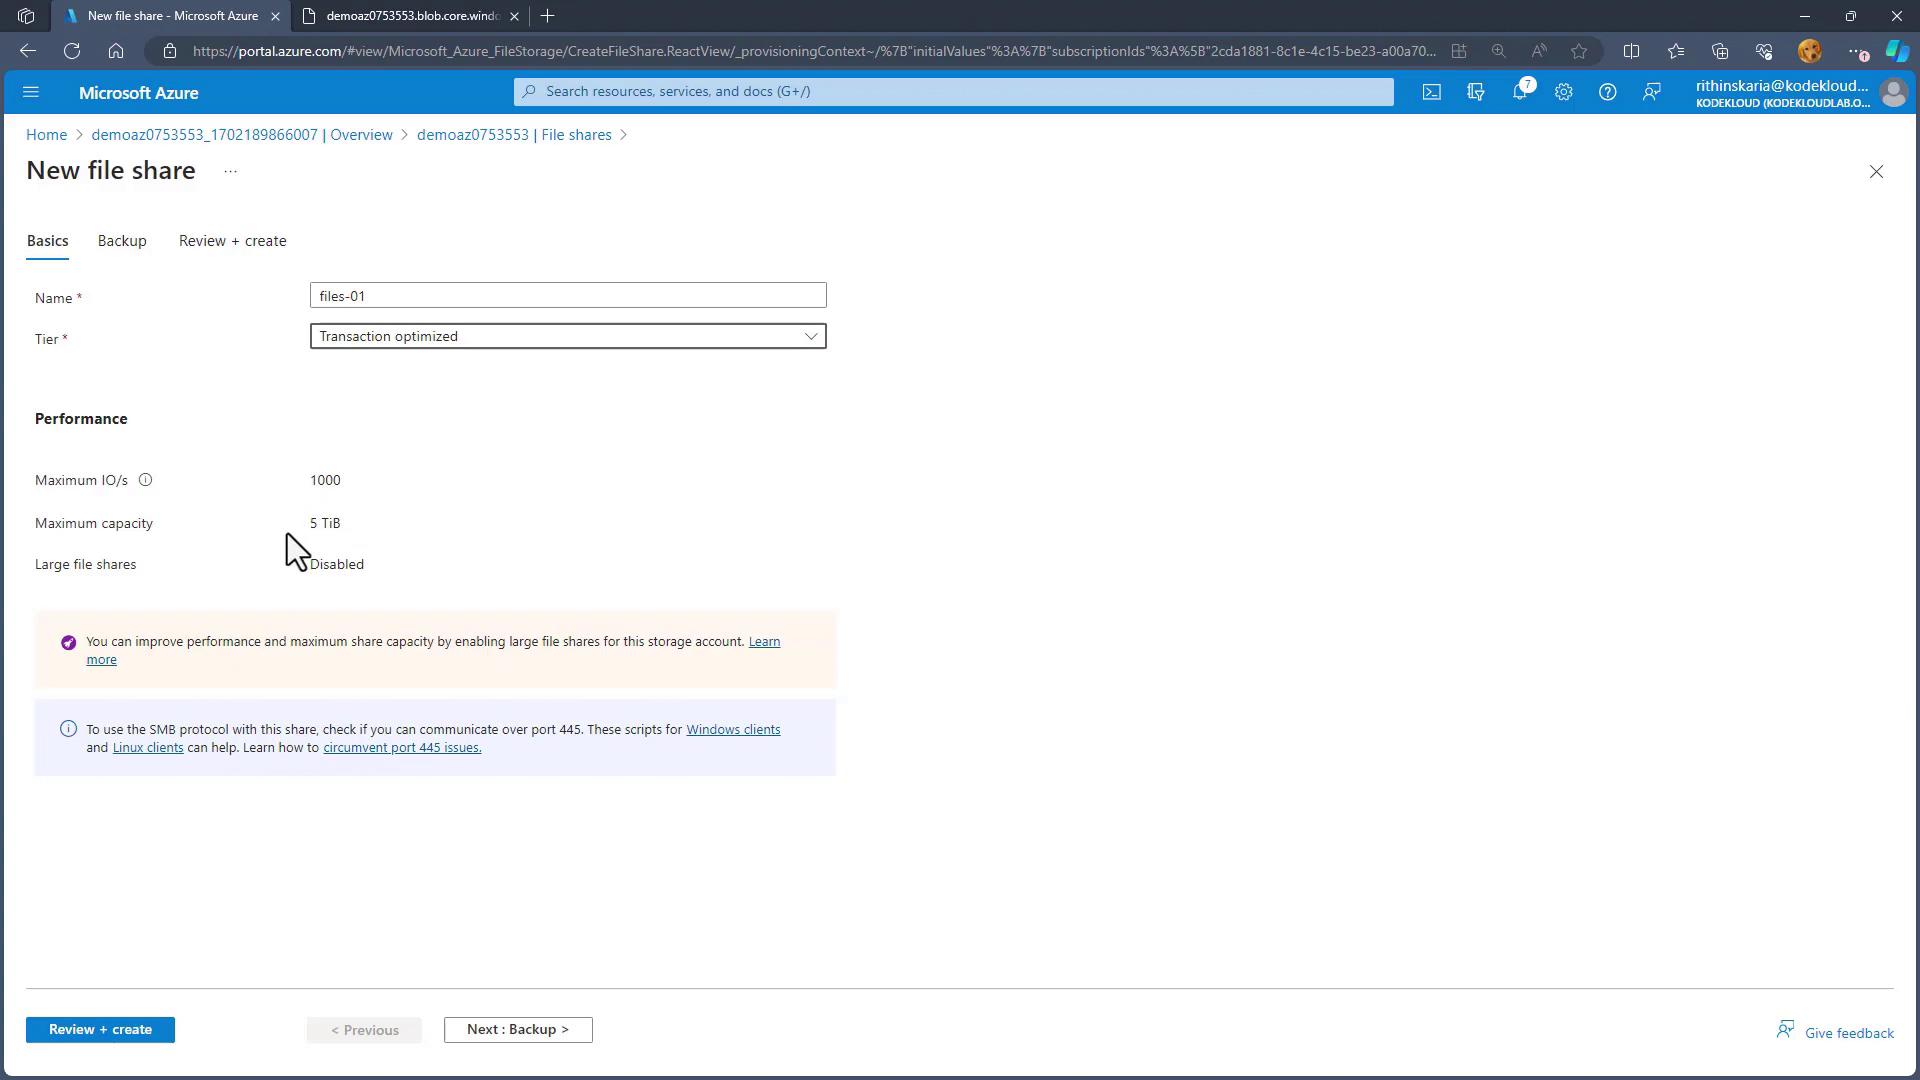Open the Windows clients link
The image size is (1920, 1080).
[x=732, y=730]
